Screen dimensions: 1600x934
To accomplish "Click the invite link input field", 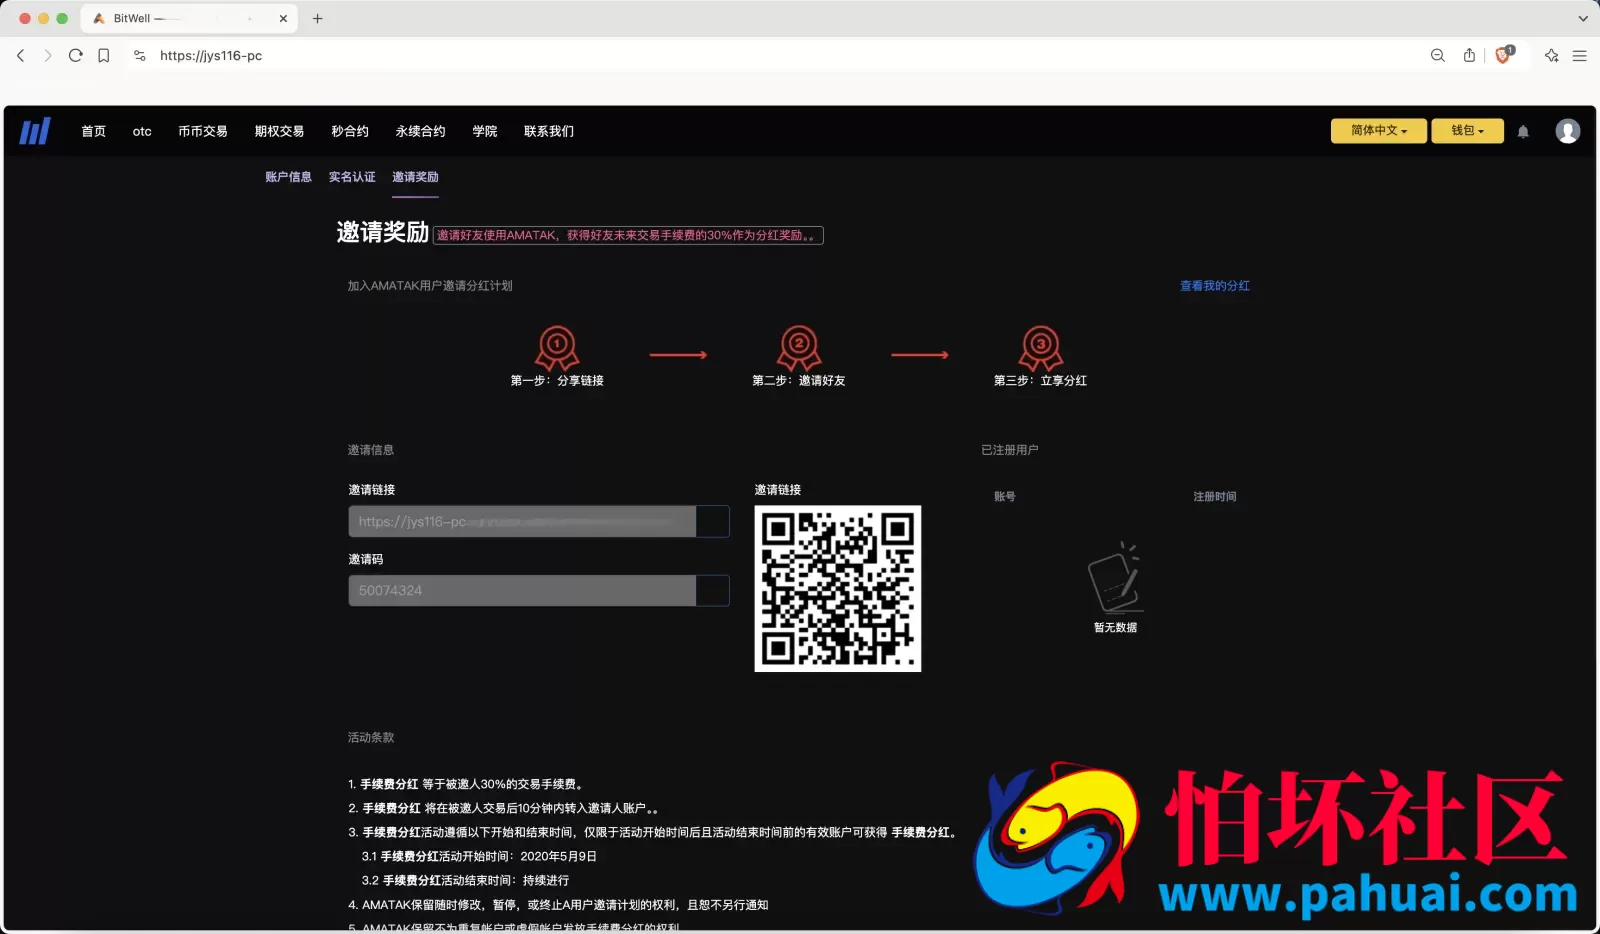I will click(x=522, y=522).
